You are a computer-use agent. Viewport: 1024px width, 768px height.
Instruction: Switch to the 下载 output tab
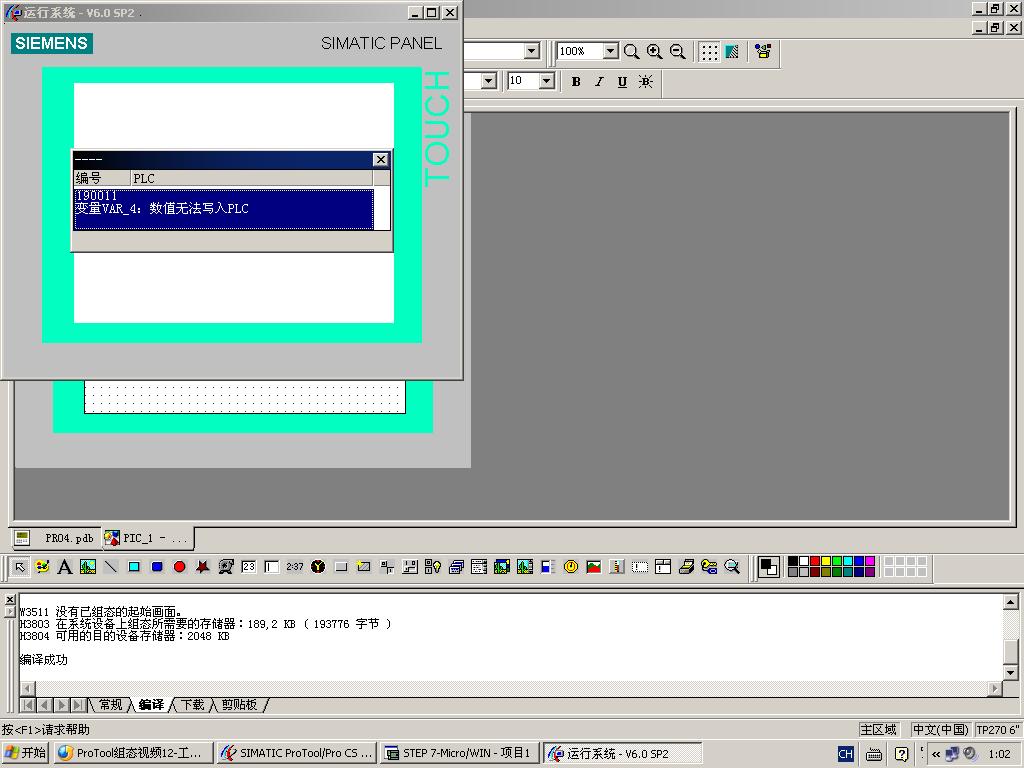click(192, 705)
